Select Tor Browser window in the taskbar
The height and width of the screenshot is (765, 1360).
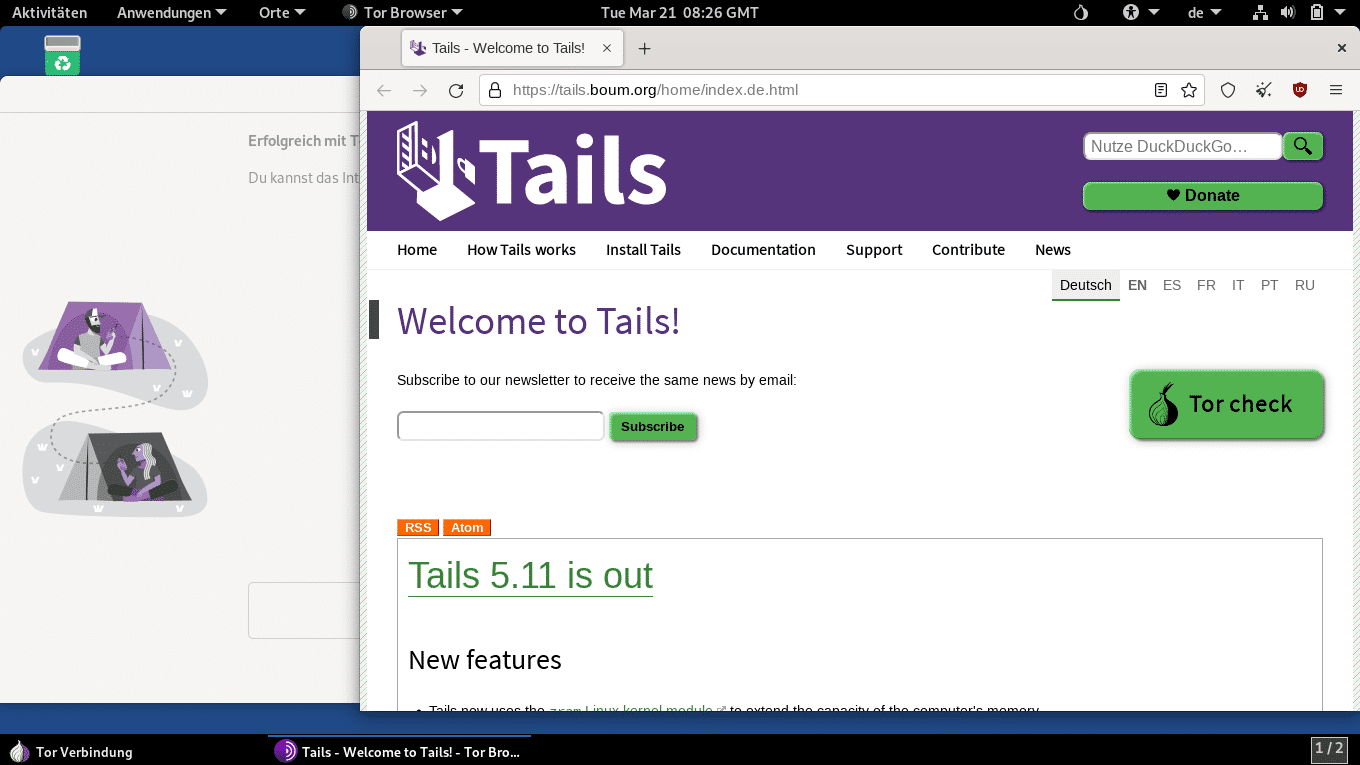point(400,752)
